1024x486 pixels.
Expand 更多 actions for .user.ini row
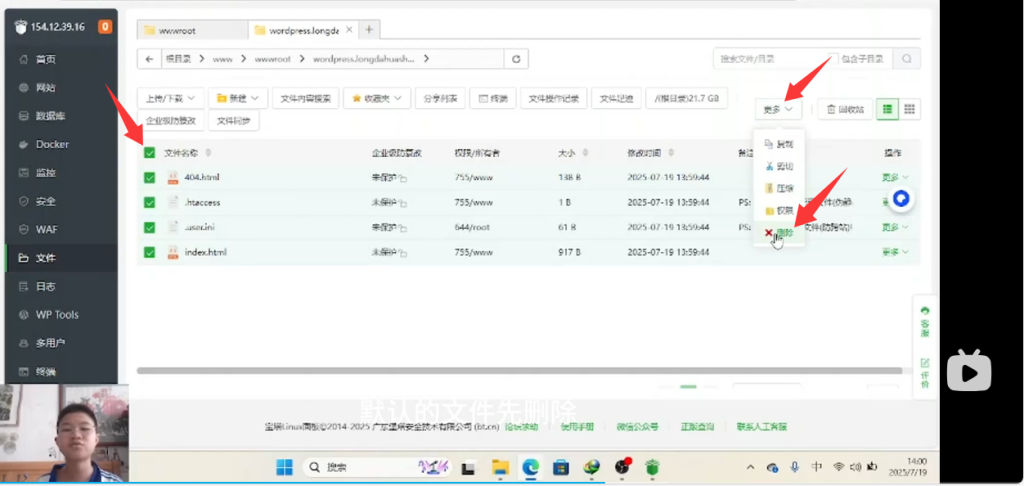(x=895, y=227)
